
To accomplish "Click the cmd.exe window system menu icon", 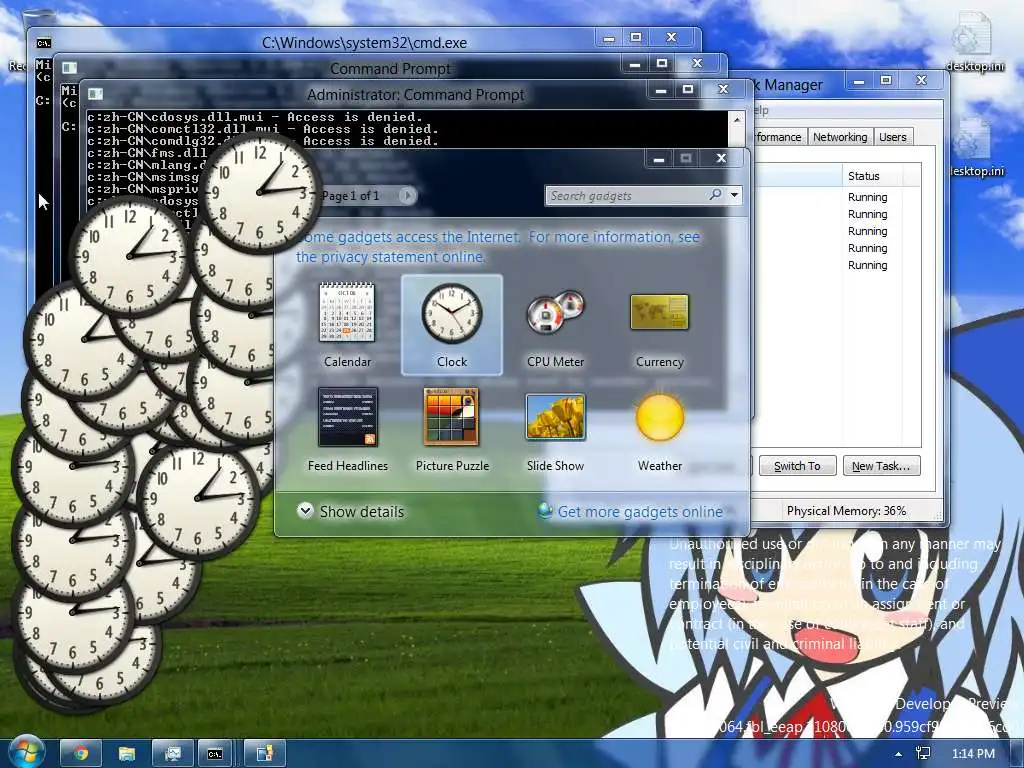I will click(x=44, y=43).
